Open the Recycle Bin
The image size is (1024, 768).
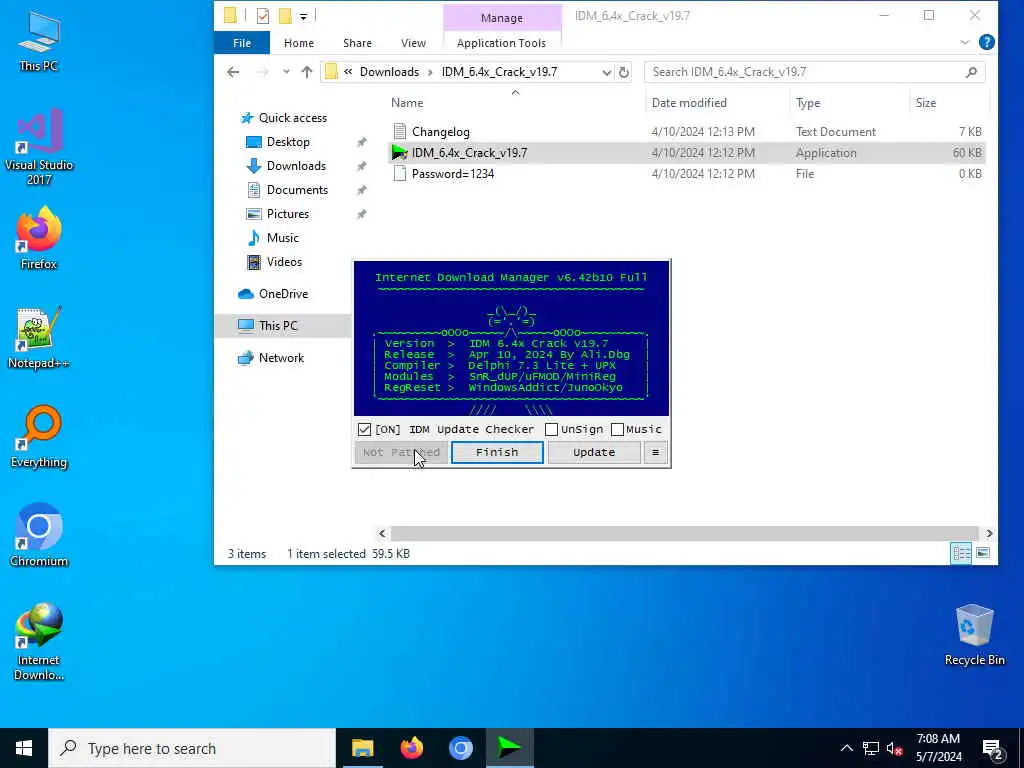[x=974, y=635]
